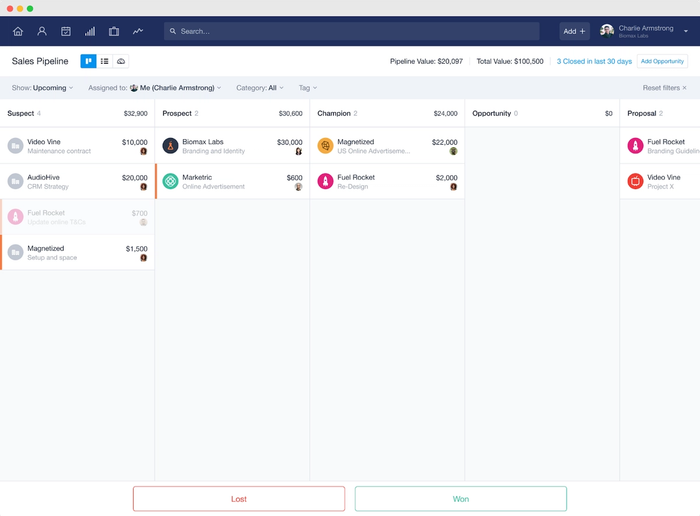The image size is (700, 516).
Task: Switch to Kanban board view
Action: point(88,61)
